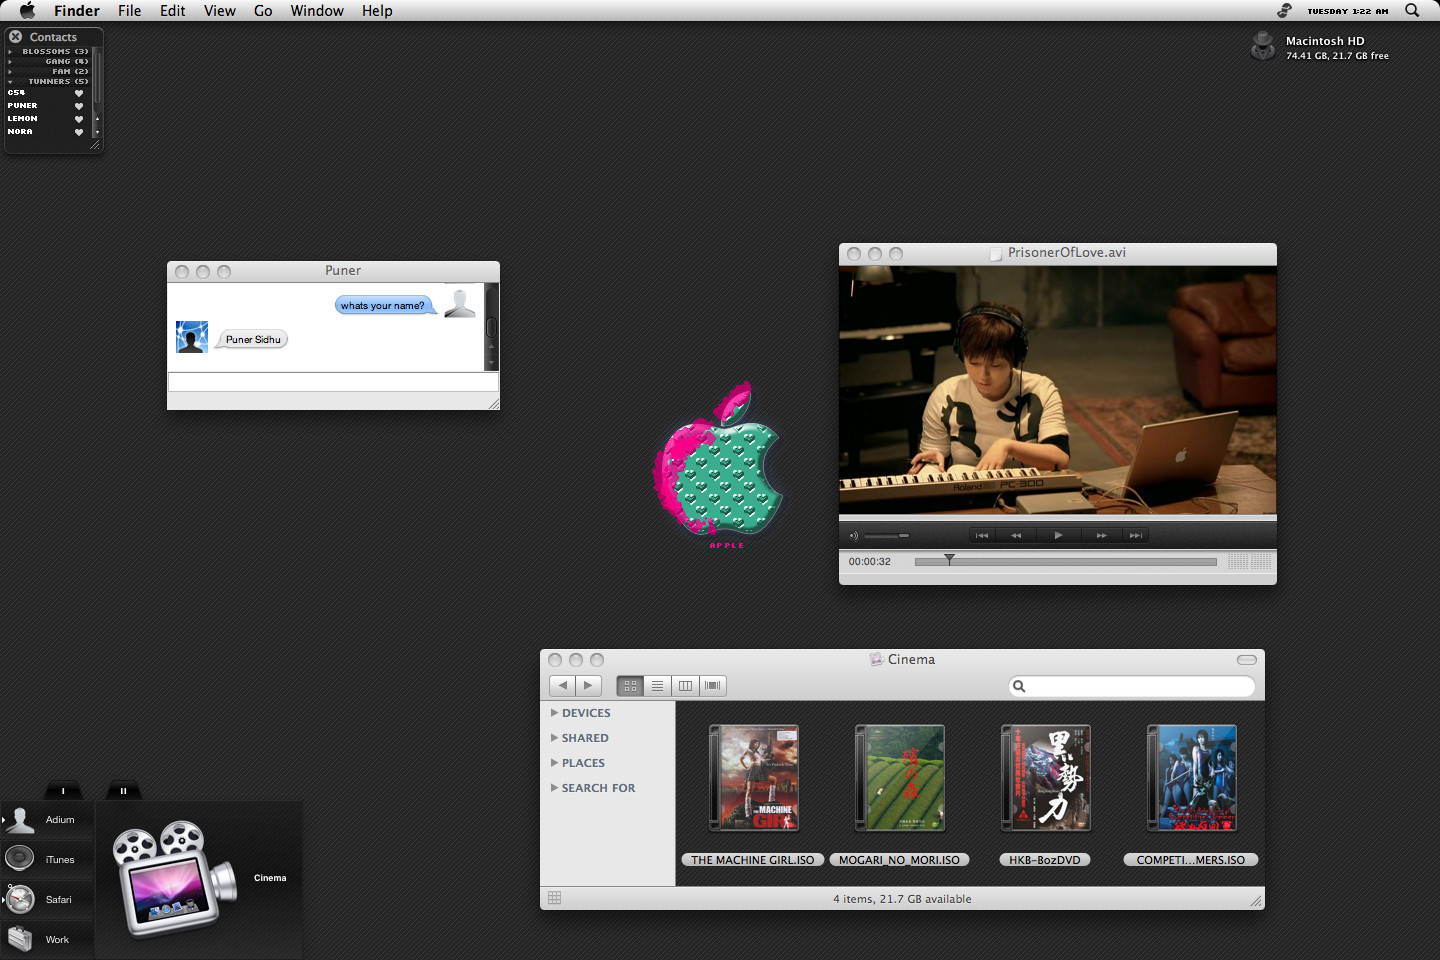1440x960 pixels.
Task: Switch Cinema window to Cover Flow view
Action: click(712, 686)
